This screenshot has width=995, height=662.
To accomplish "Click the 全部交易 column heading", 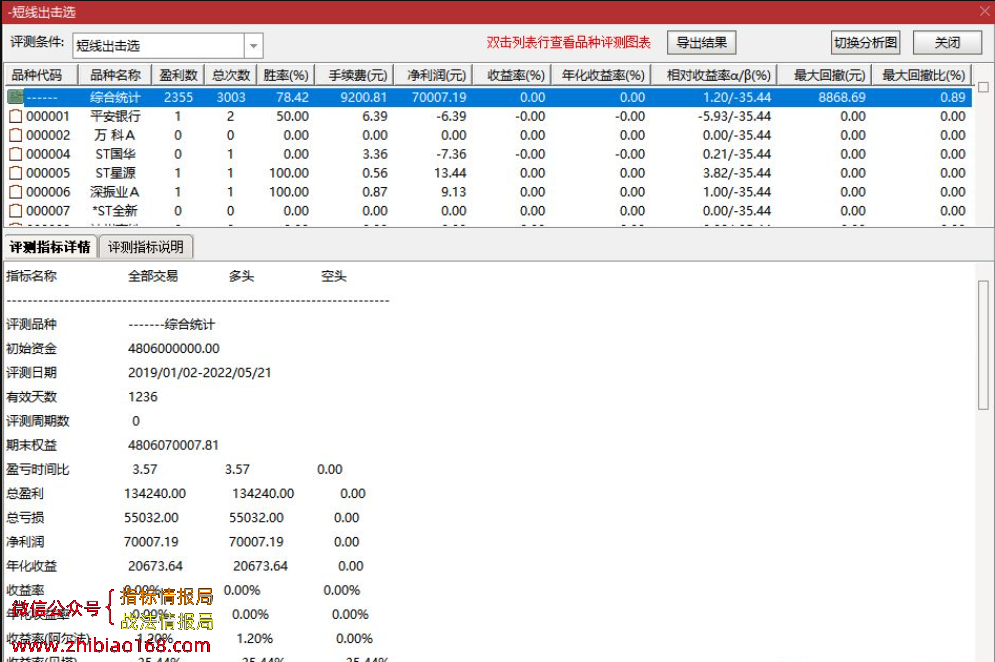I will tap(153, 276).
